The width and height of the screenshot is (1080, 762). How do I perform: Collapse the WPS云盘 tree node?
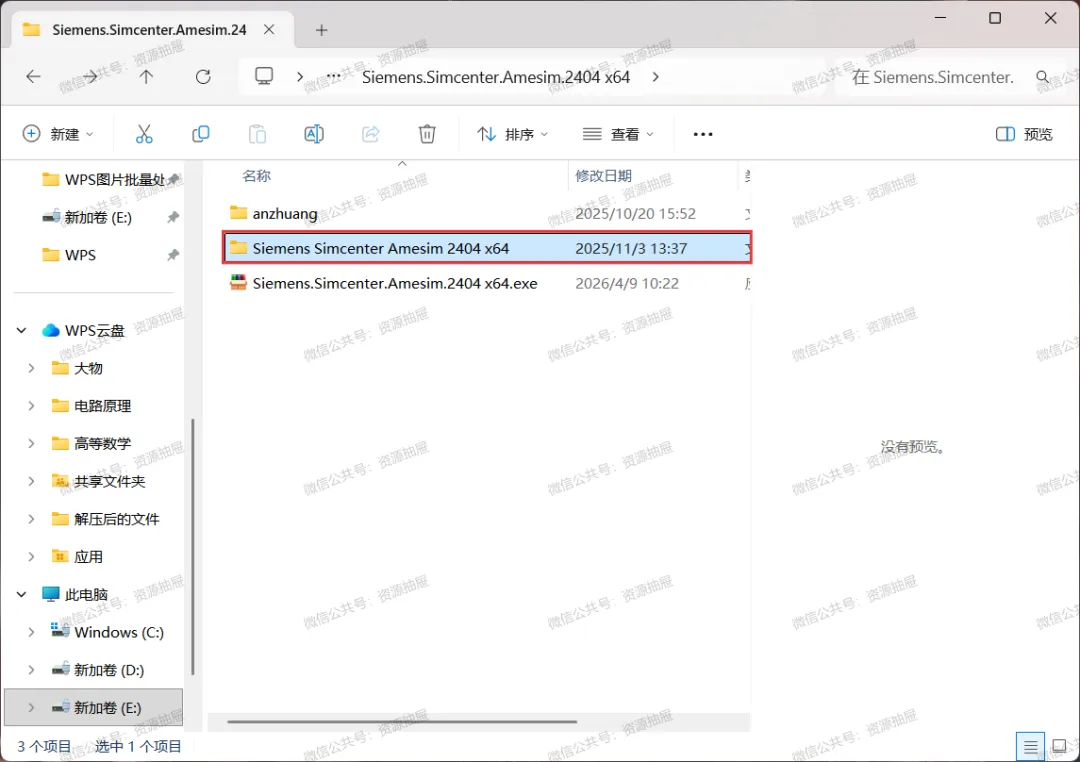21,331
